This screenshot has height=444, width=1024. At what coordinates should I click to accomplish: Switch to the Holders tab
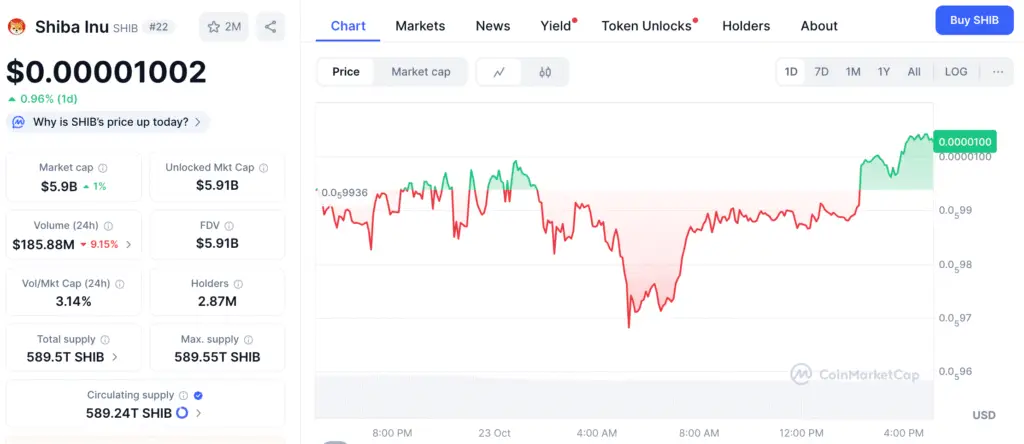[x=746, y=26]
